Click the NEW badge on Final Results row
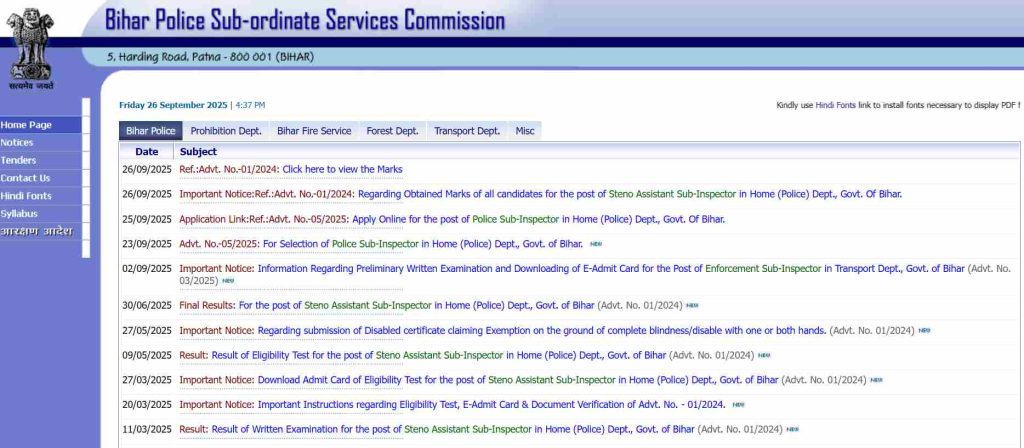This screenshot has height=448, width=1024. coord(692,305)
